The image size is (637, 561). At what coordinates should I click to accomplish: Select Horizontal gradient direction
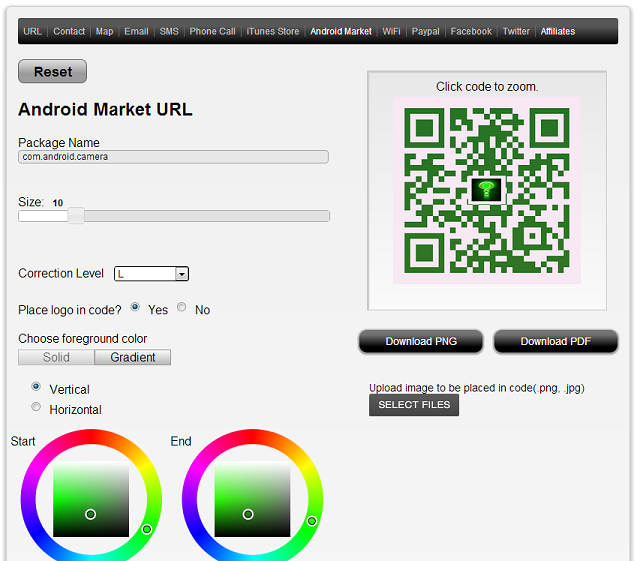(x=36, y=407)
